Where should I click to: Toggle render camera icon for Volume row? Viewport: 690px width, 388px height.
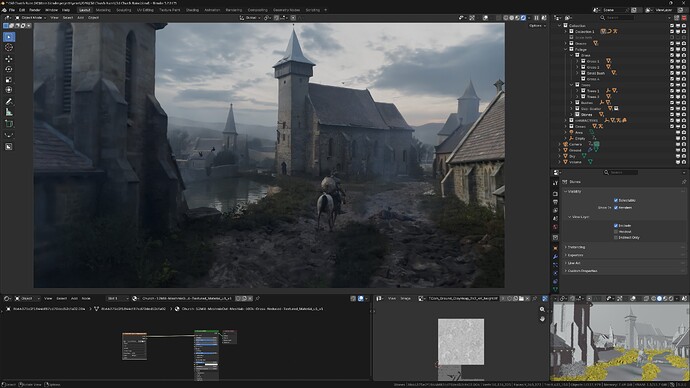(x=684, y=162)
